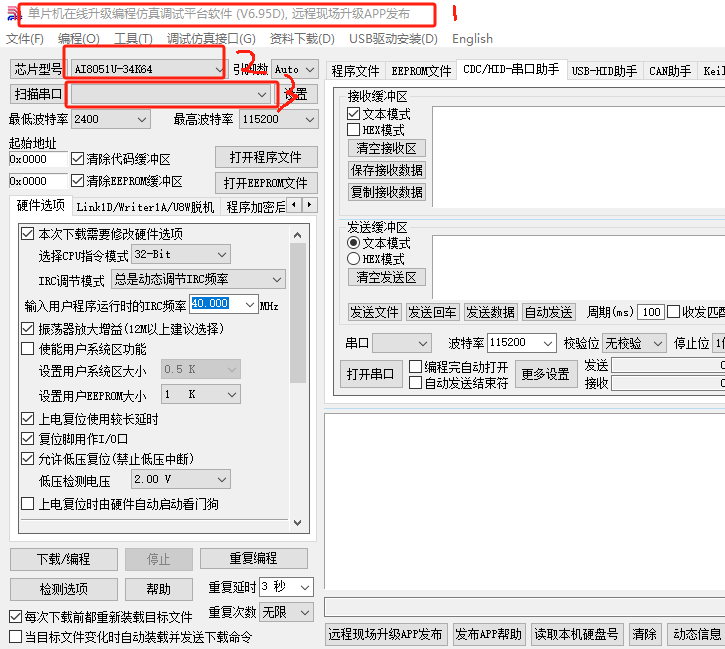Switch to the EEPROM文件 tab
This screenshot has height=649, width=725.
click(421, 71)
